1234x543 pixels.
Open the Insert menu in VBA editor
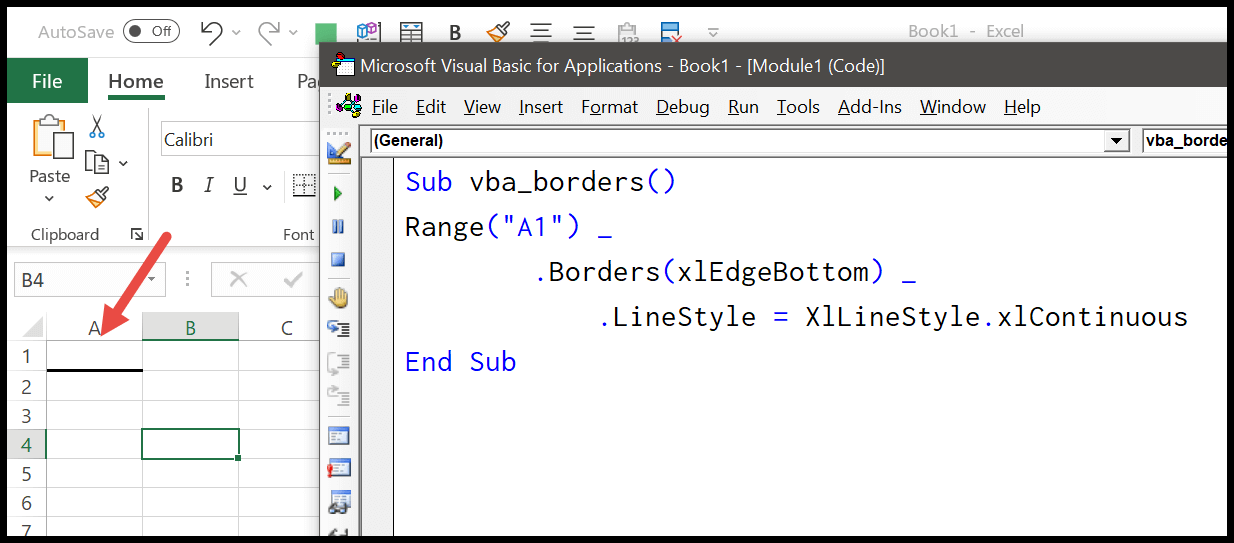541,107
